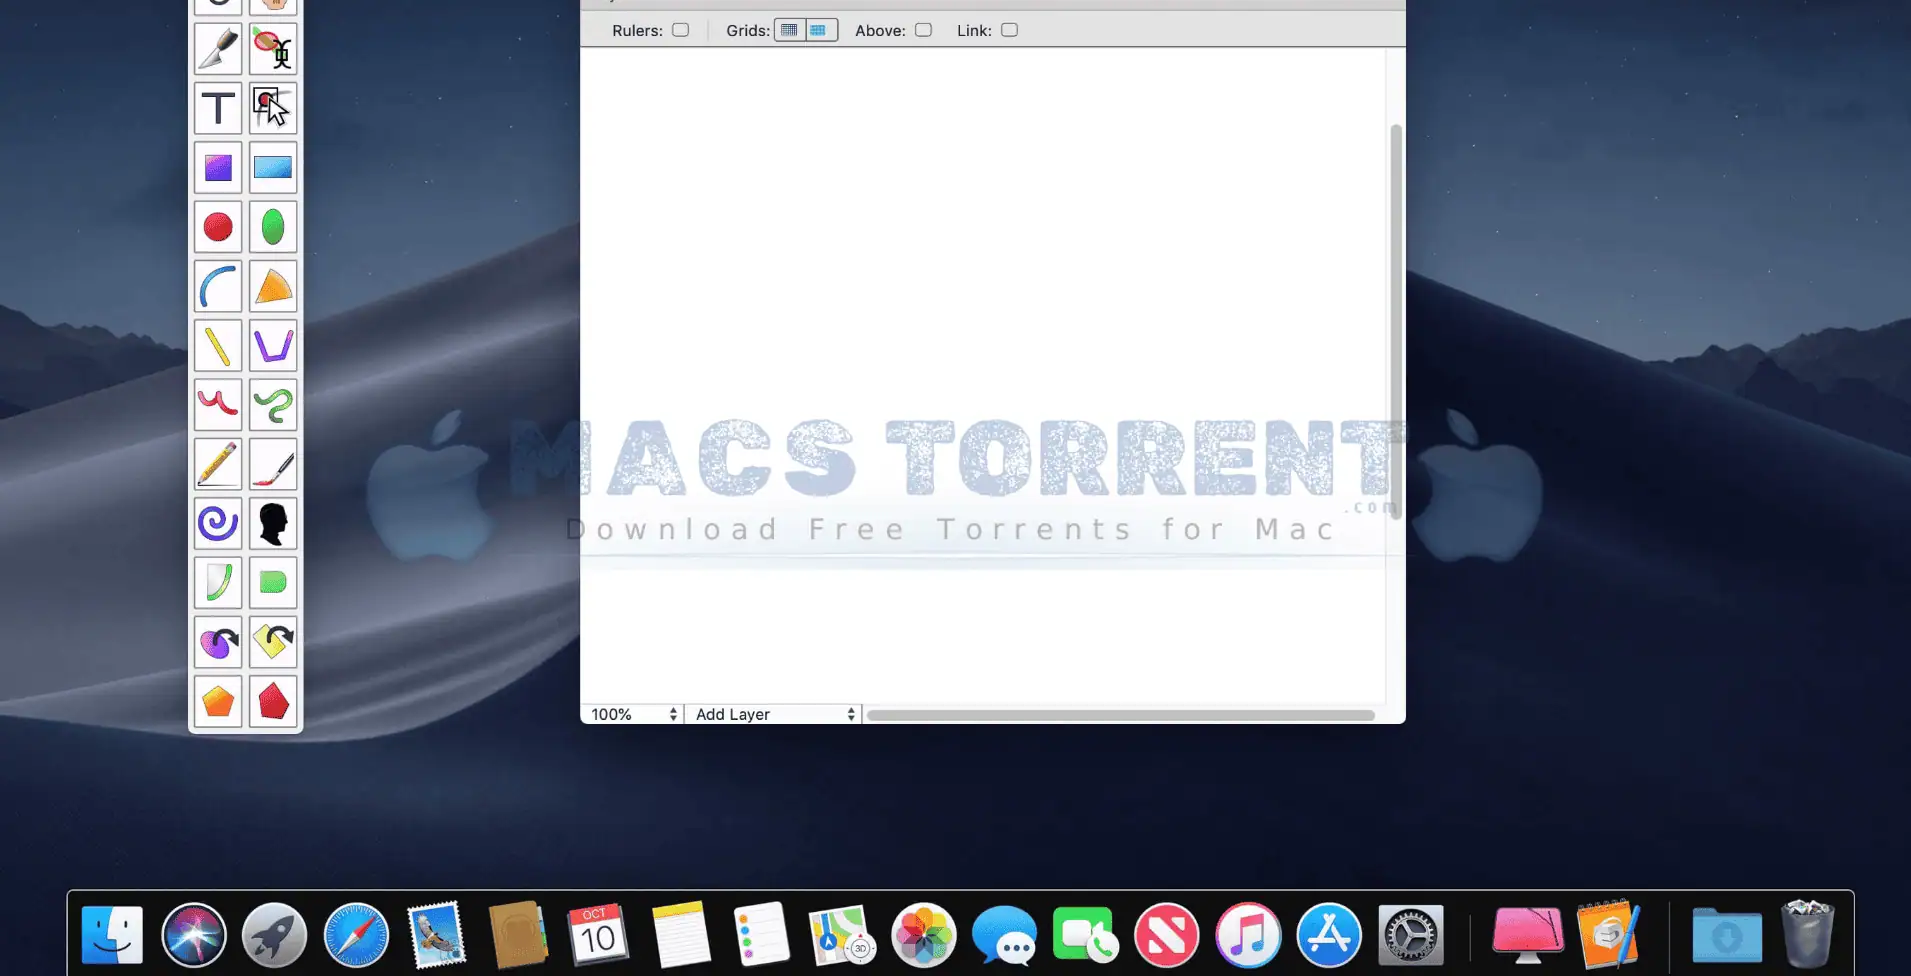This screenshot has height=976, width=1911.
Task: Open the Downloads folder in the Dock
Action: pyautogui.click(x=1727, y=938)
